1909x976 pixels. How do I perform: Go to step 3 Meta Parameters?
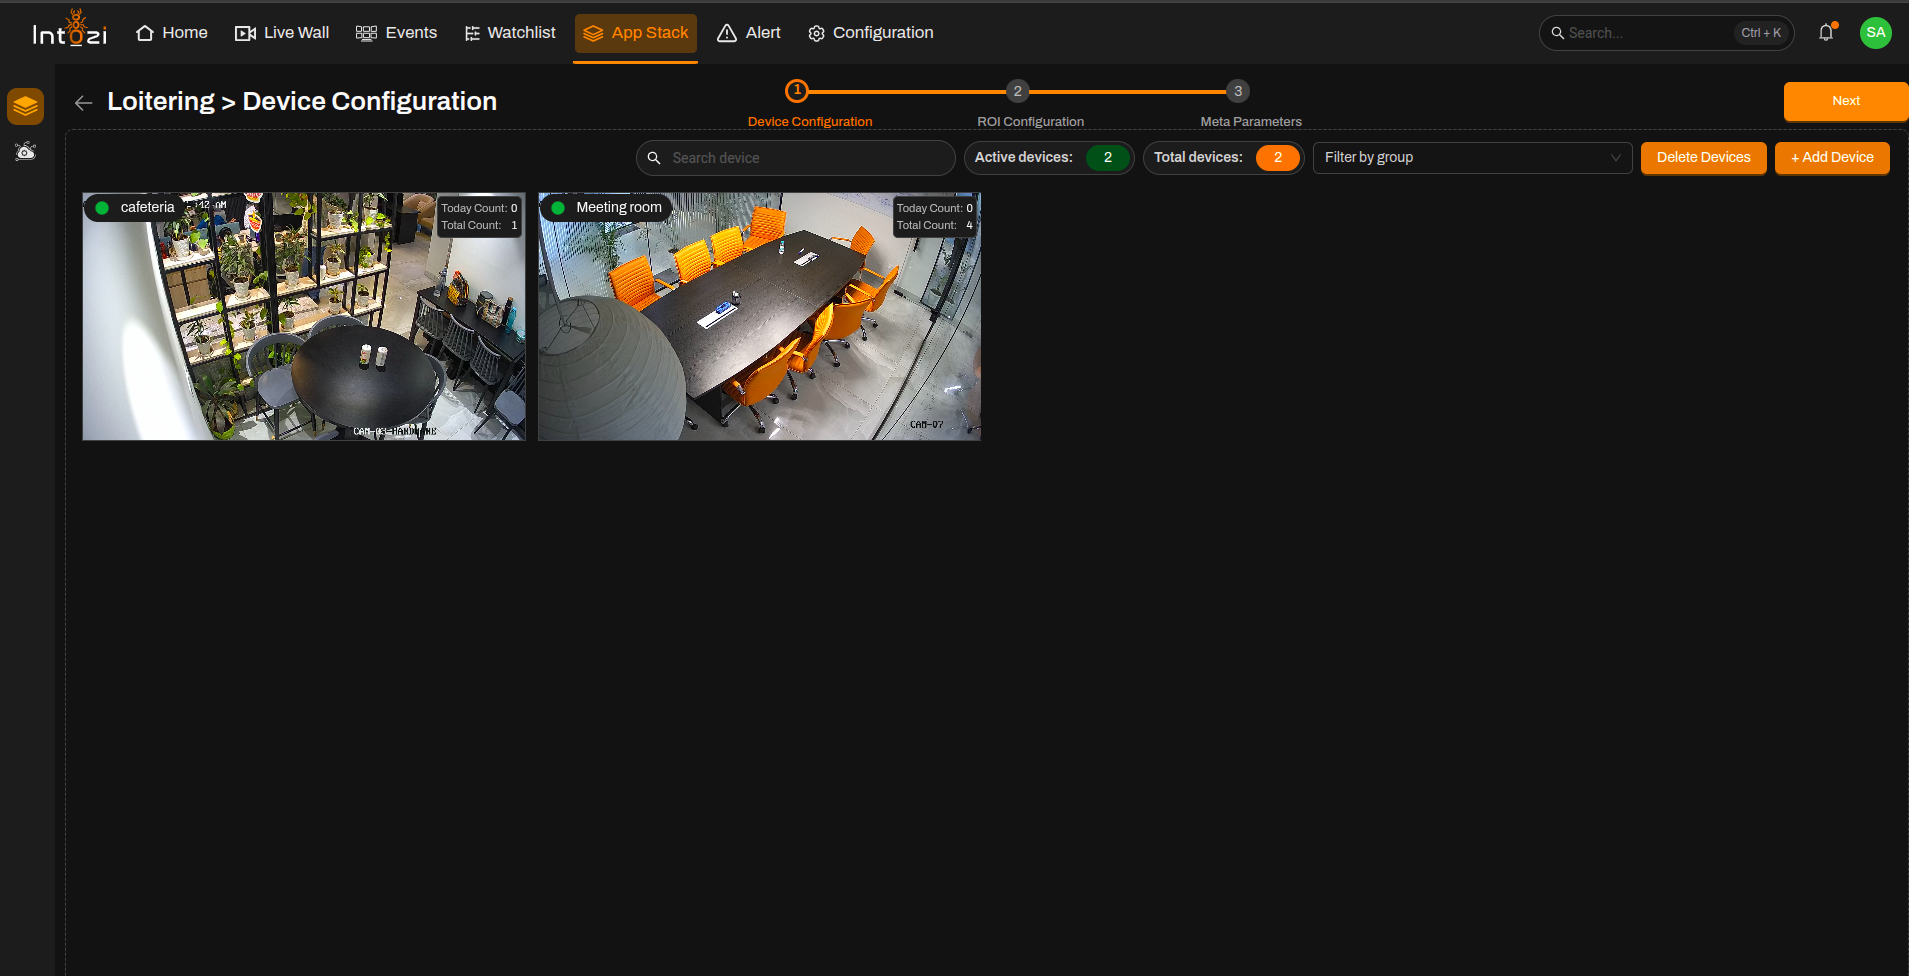click(x=1238, y=91)
